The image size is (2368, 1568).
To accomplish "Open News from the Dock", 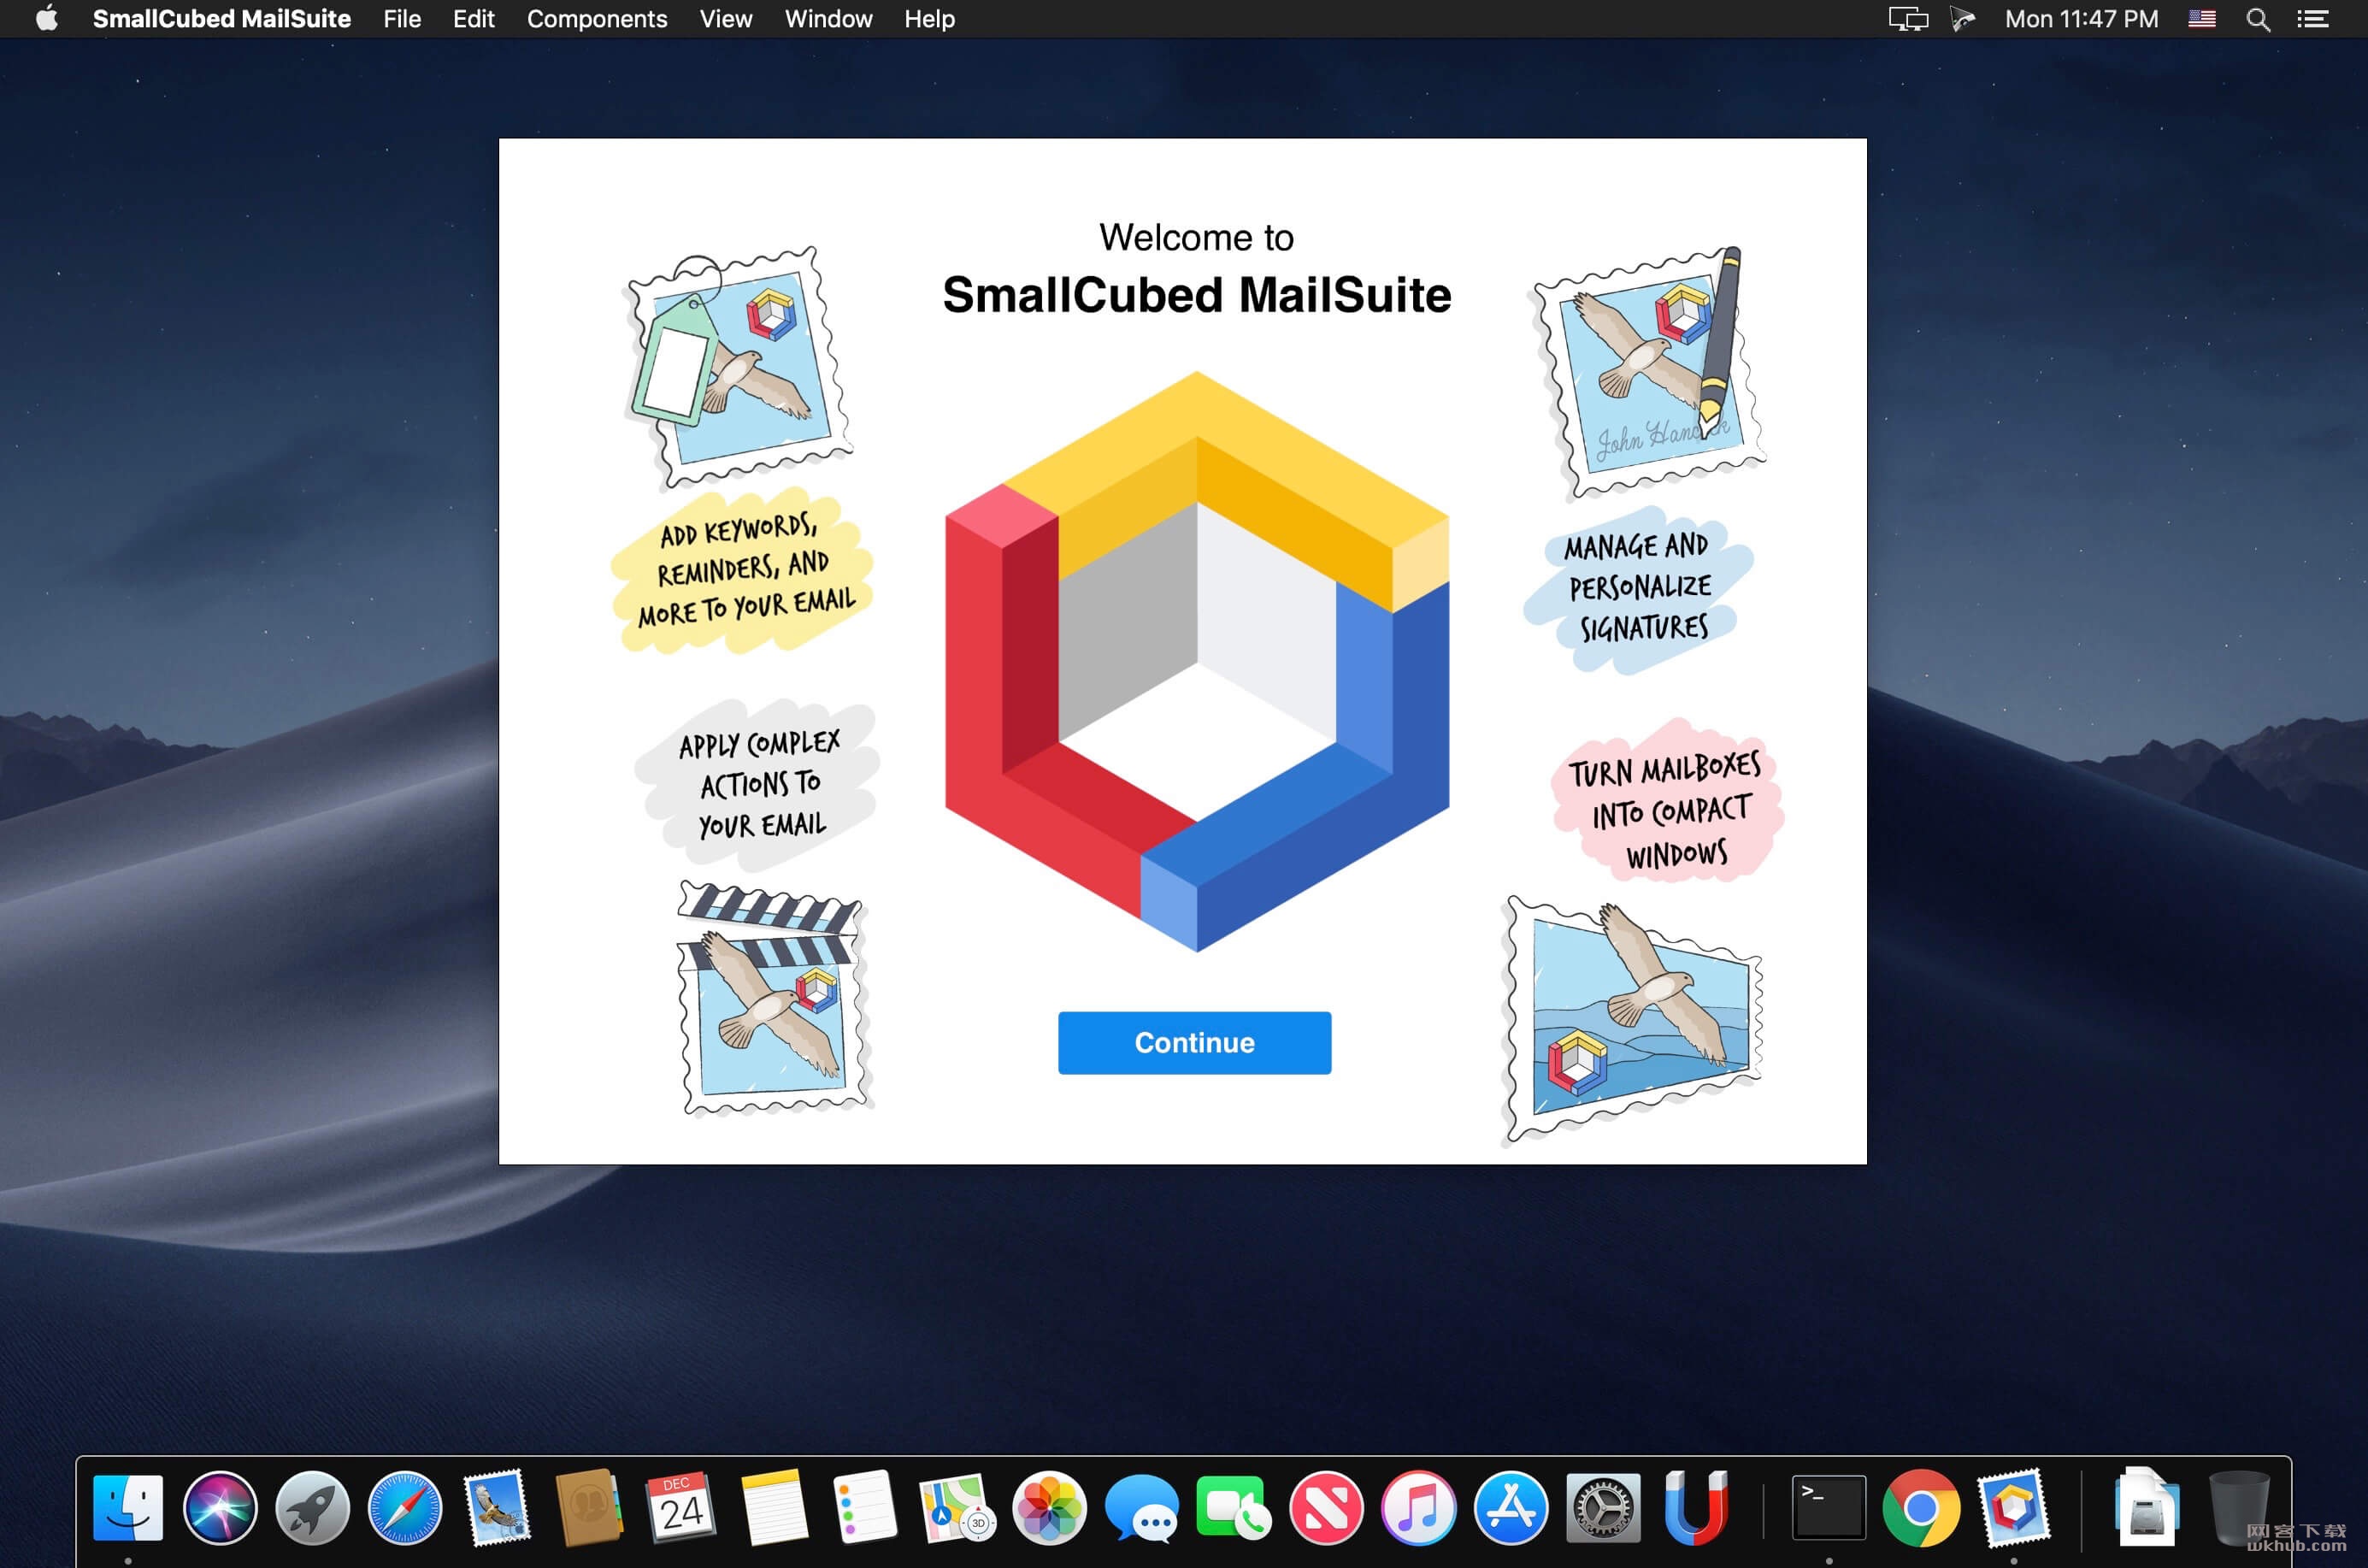I will tap(1326, 1507).
